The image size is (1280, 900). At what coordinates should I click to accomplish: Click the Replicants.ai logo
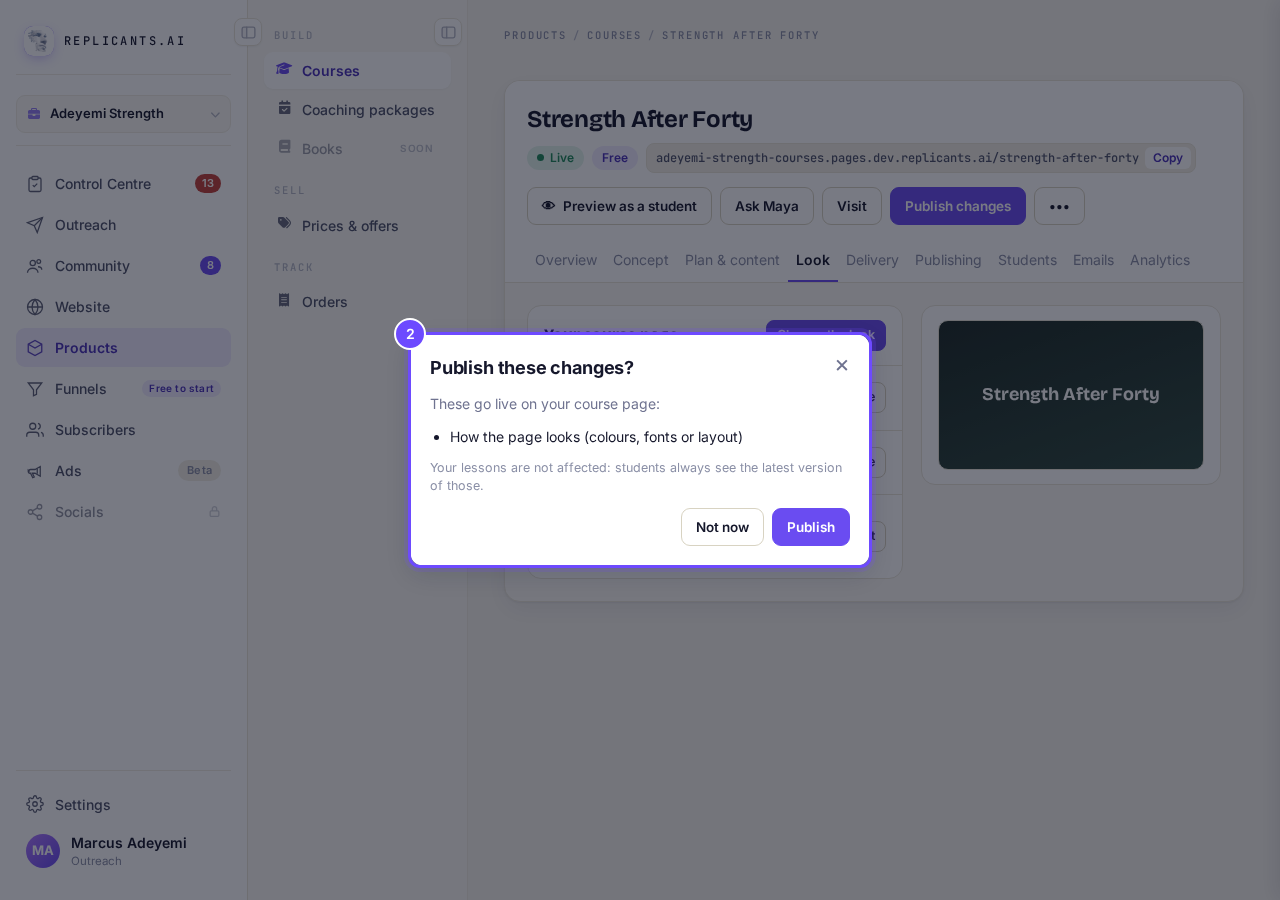[104, 41]
